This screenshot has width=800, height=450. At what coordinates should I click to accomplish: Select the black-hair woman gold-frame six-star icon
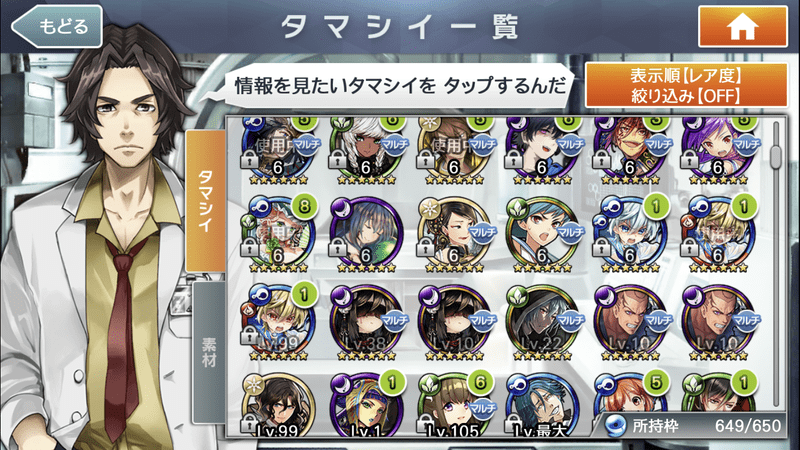pyautogui.click(x=454, y=234)
